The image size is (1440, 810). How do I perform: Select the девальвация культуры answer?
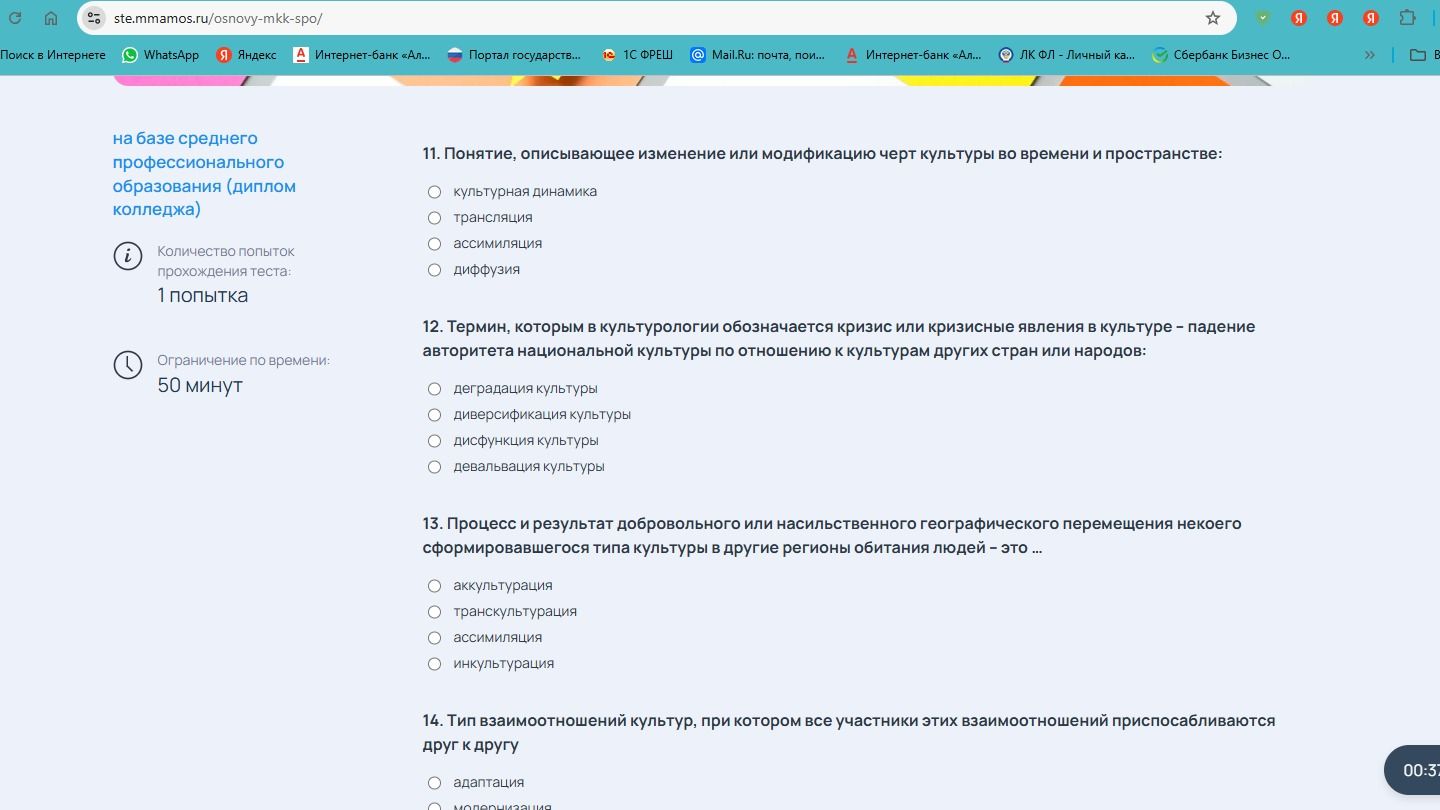pos(434,467)
